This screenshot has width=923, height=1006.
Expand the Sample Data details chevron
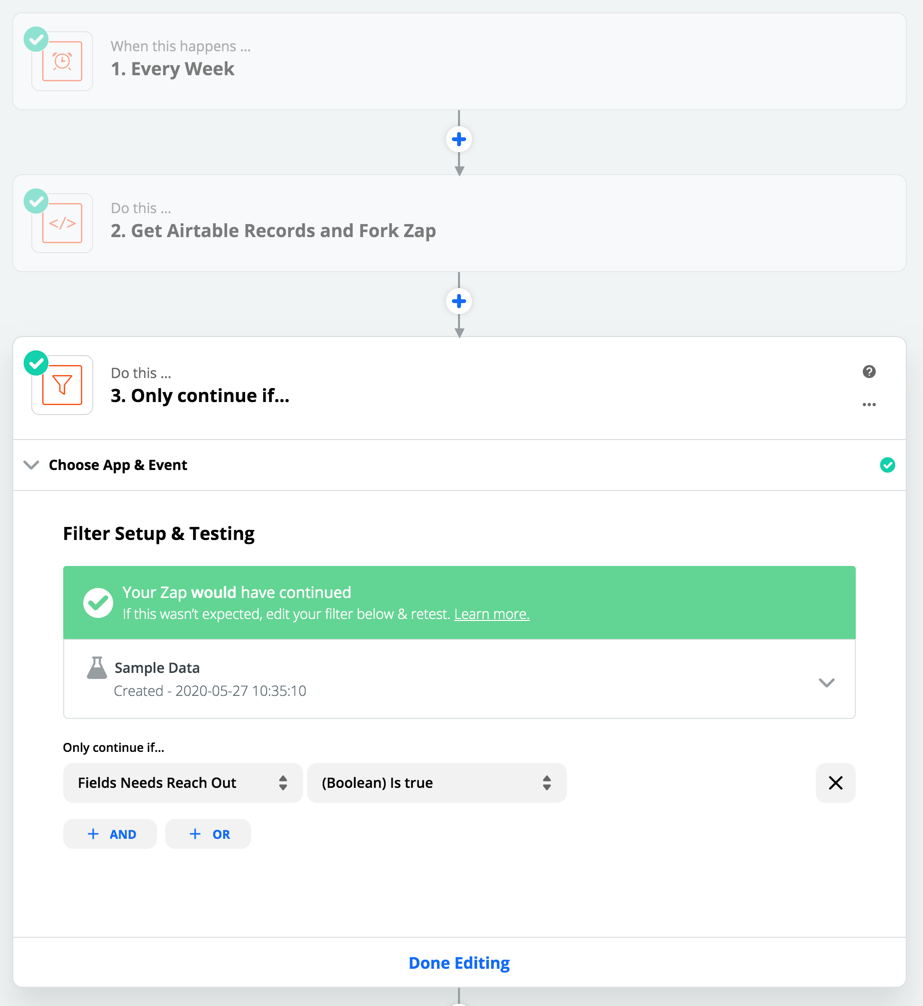(x=827, y=683)
